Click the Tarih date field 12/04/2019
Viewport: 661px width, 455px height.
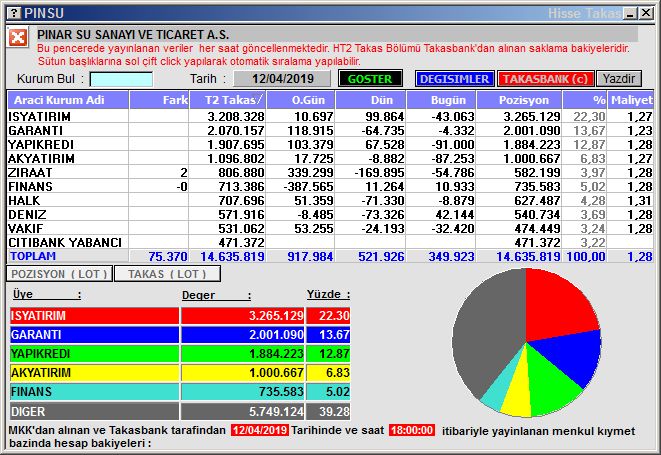click(282, 79)
